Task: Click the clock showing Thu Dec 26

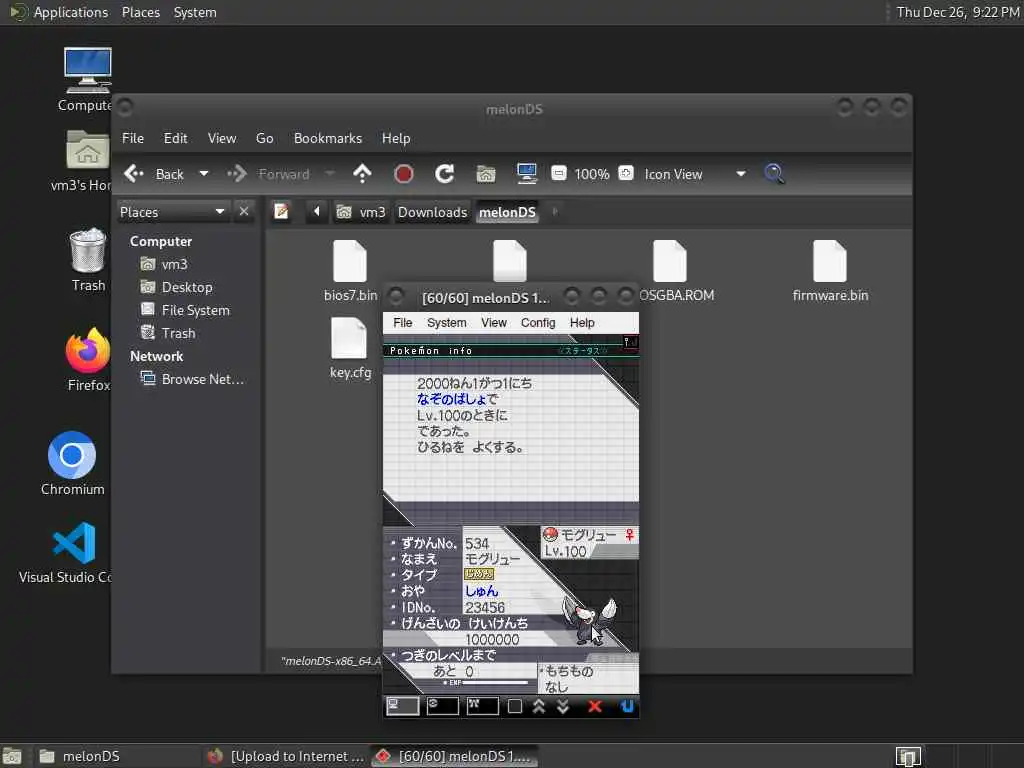Action: (957, 12)
